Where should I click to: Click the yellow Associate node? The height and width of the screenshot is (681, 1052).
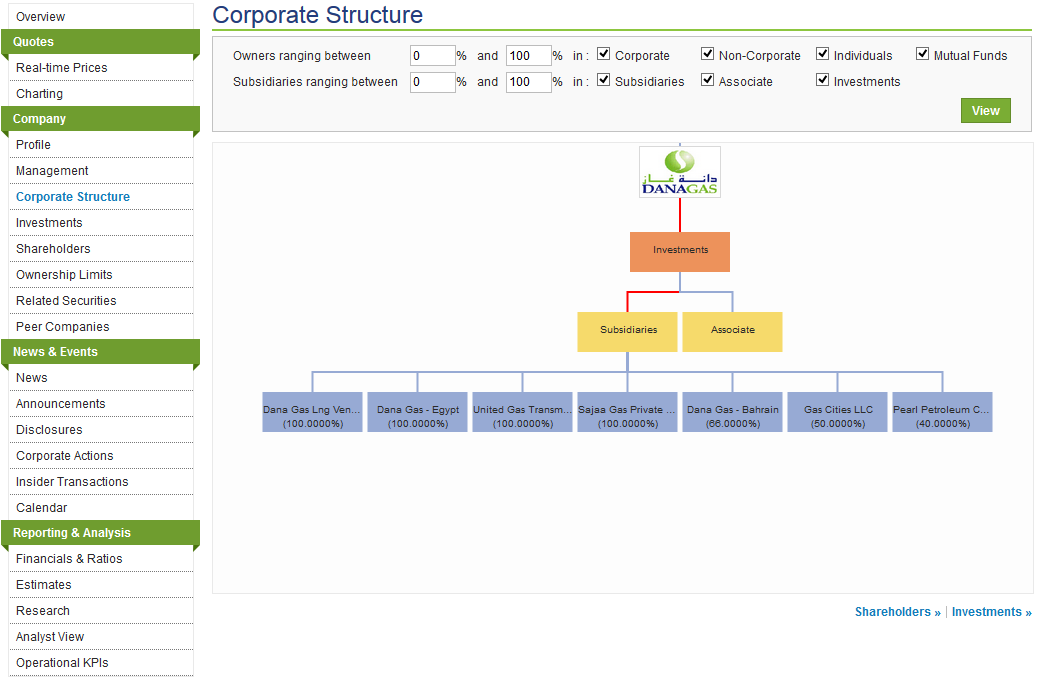tap(733, 331)
